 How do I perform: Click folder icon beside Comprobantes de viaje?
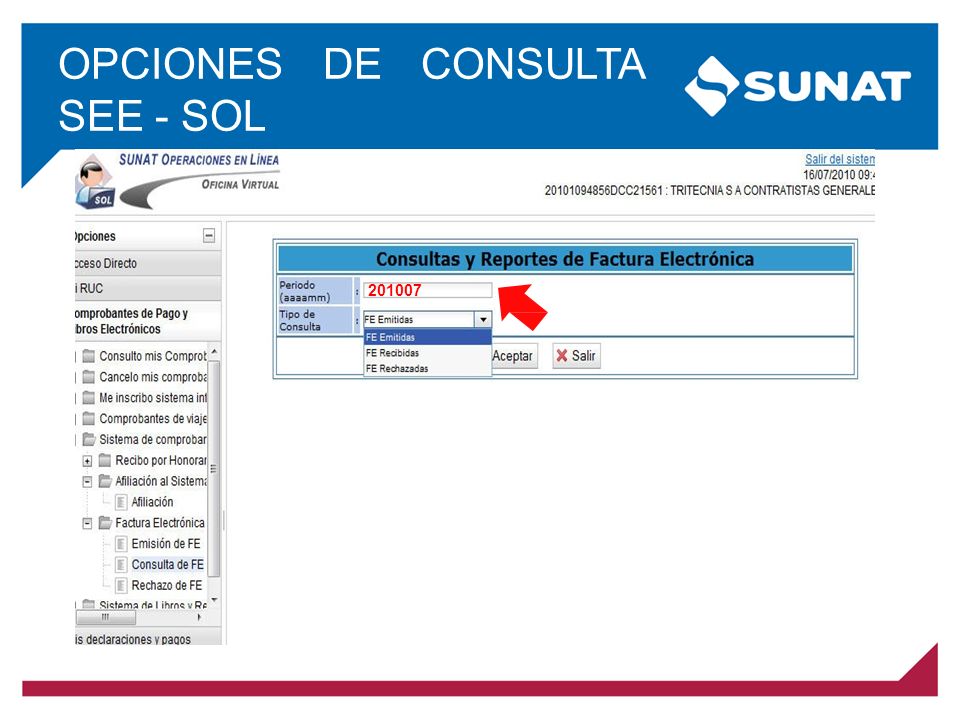tap(89, 418)
